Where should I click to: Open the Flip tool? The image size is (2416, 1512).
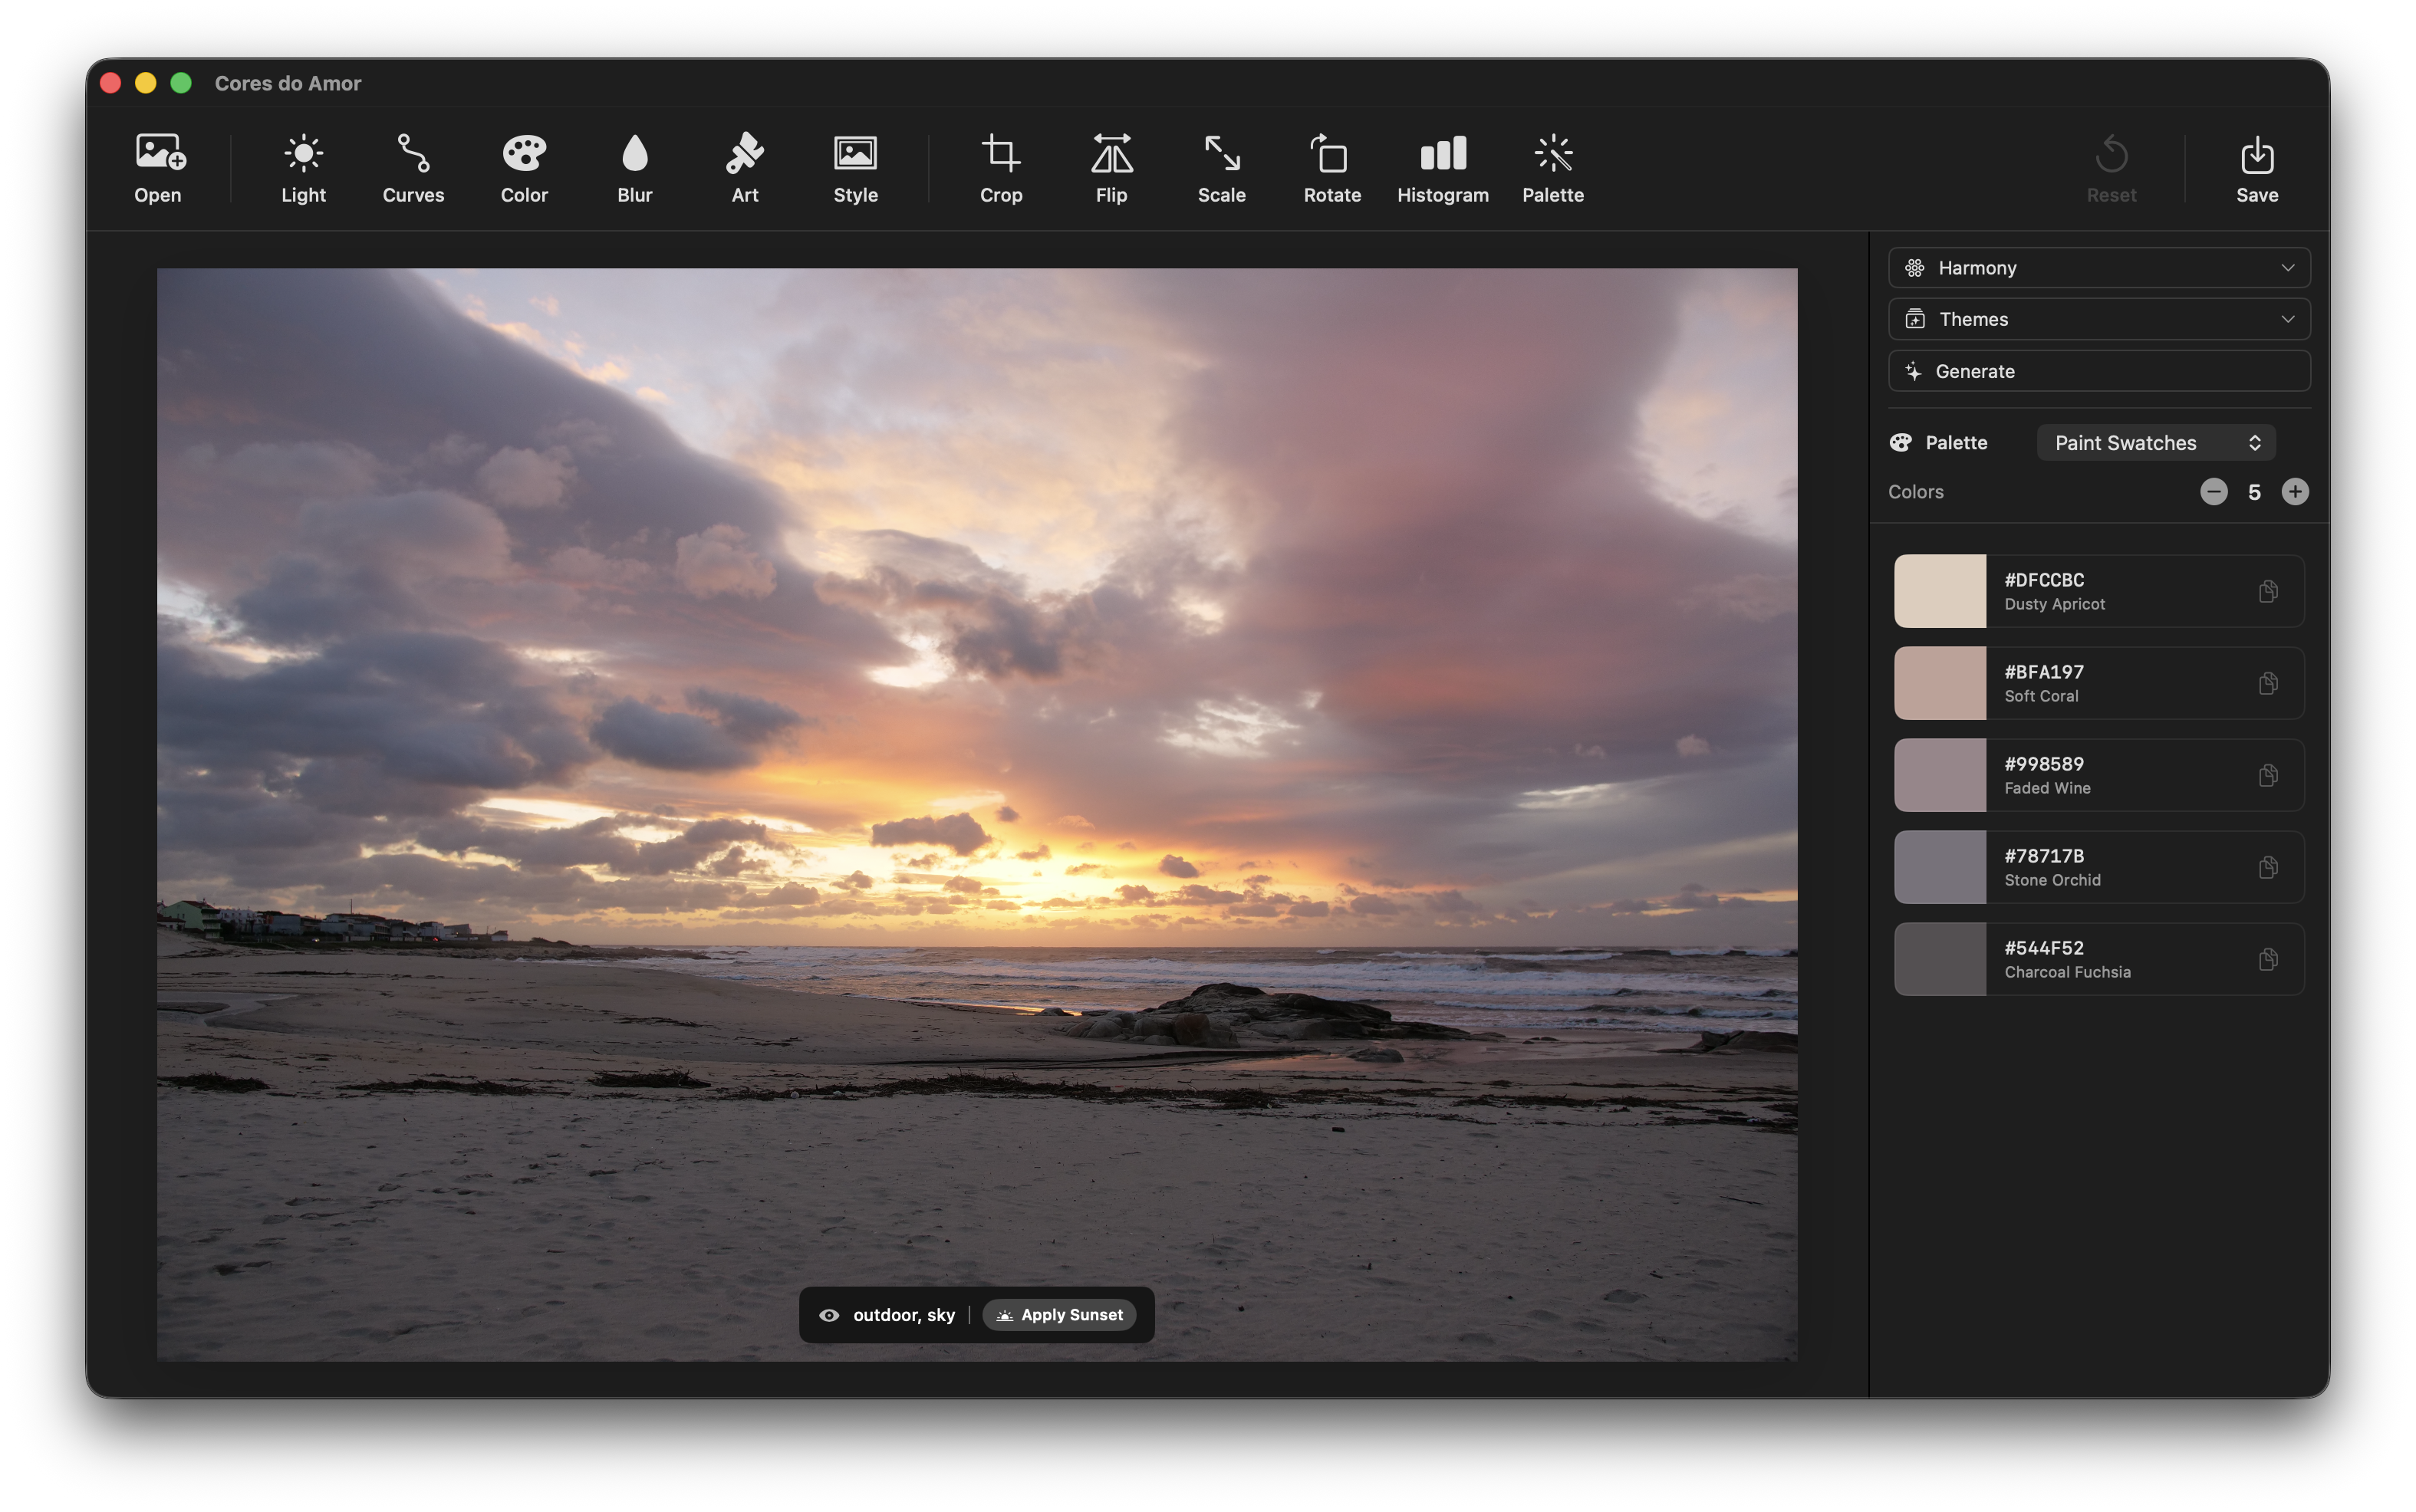(1111, 168)
